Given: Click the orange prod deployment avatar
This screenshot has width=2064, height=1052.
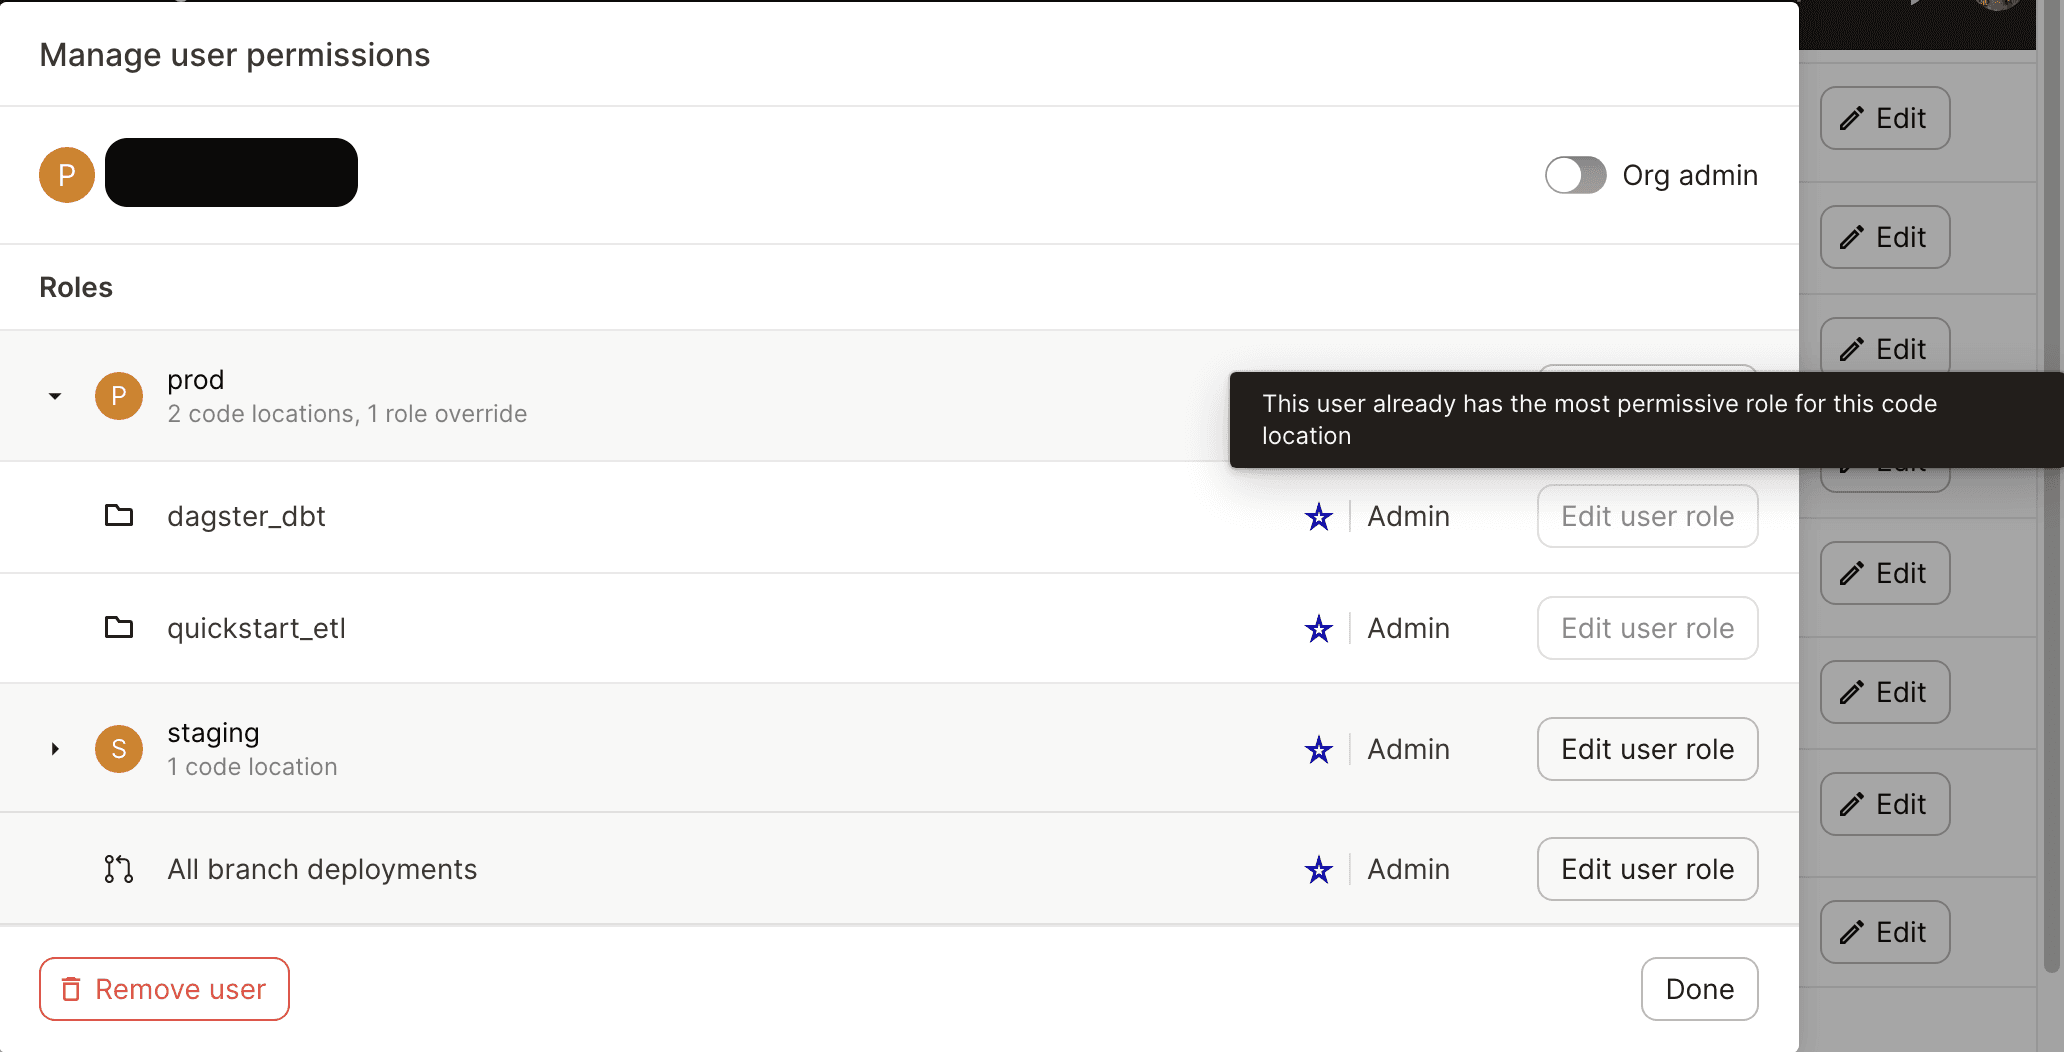Looking at the screenshot, I should 119,396.
